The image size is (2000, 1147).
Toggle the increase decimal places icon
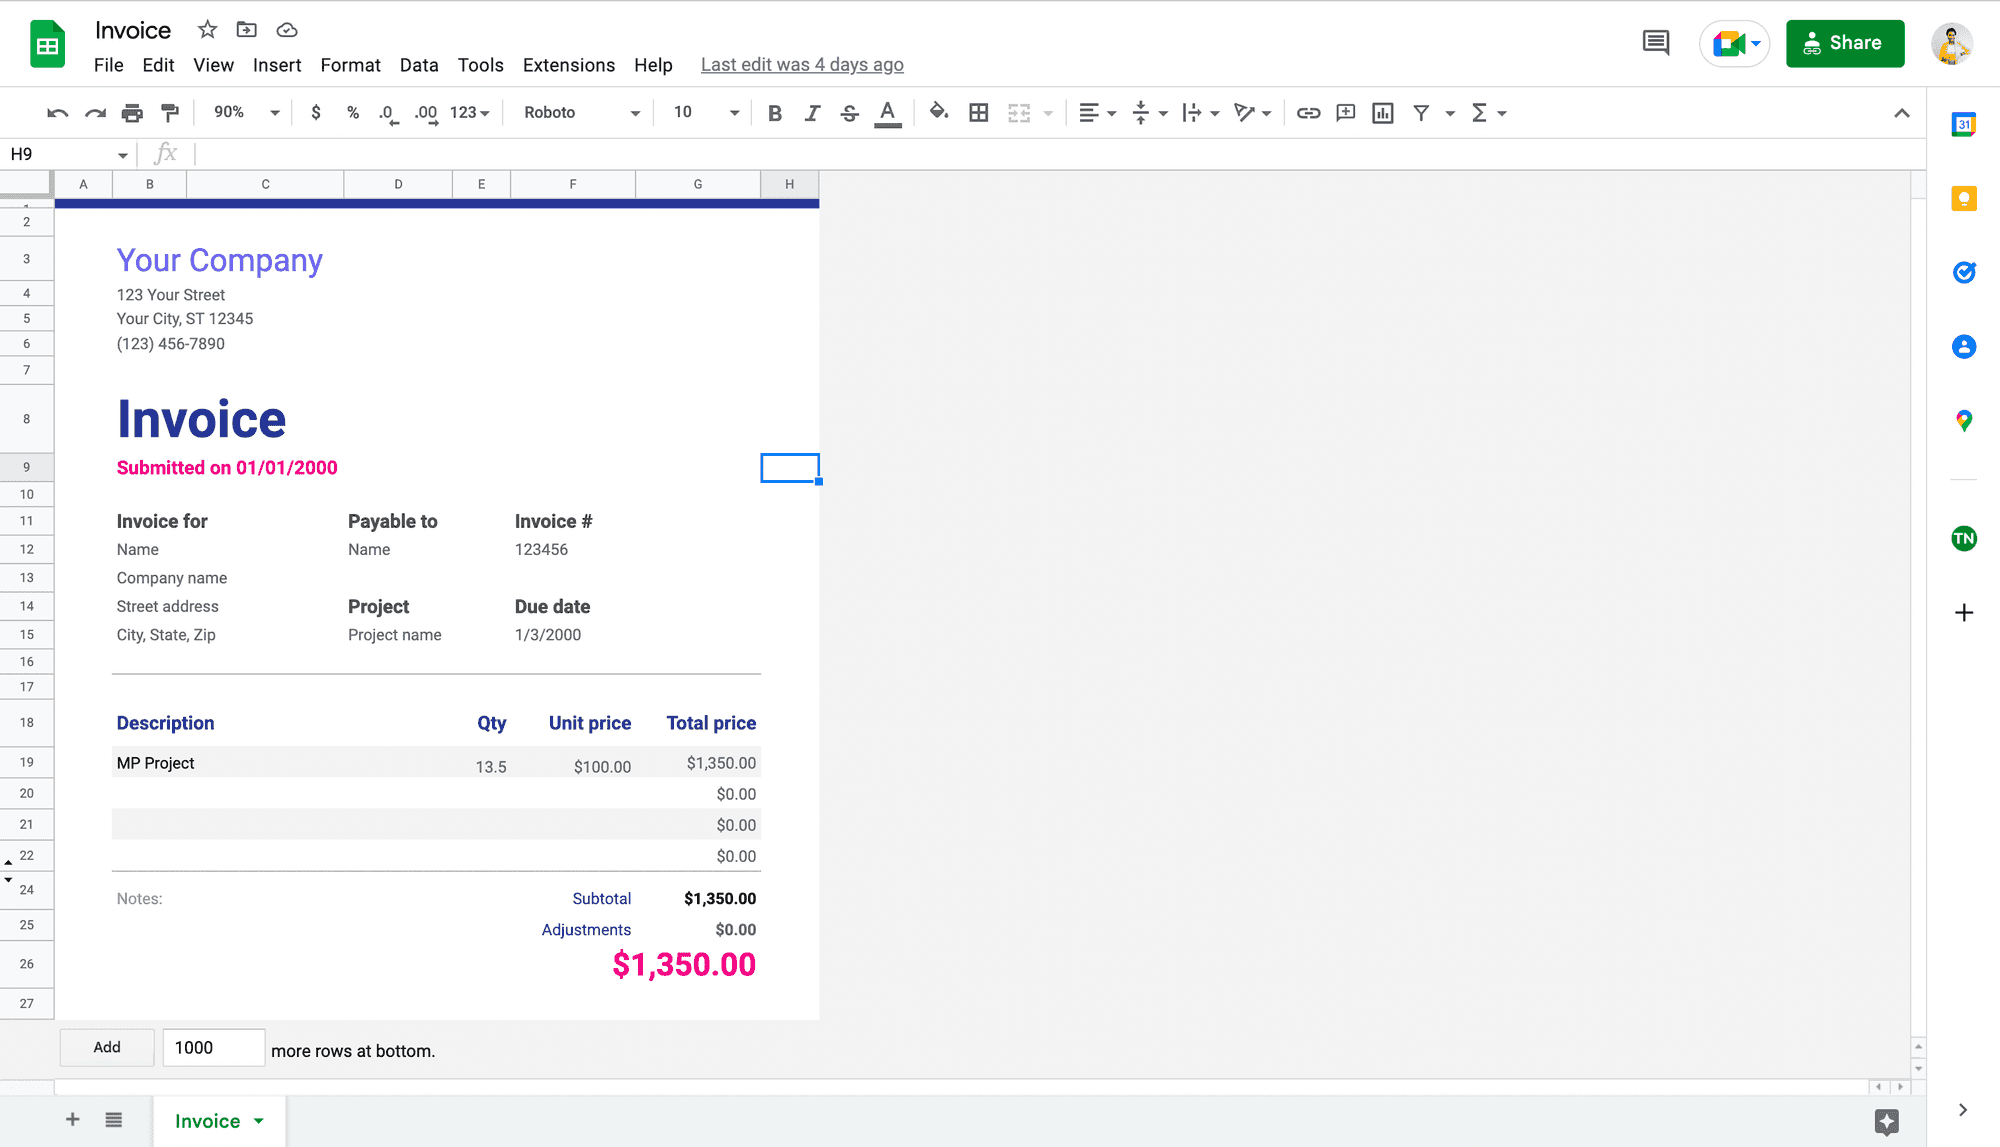point(427,111)
